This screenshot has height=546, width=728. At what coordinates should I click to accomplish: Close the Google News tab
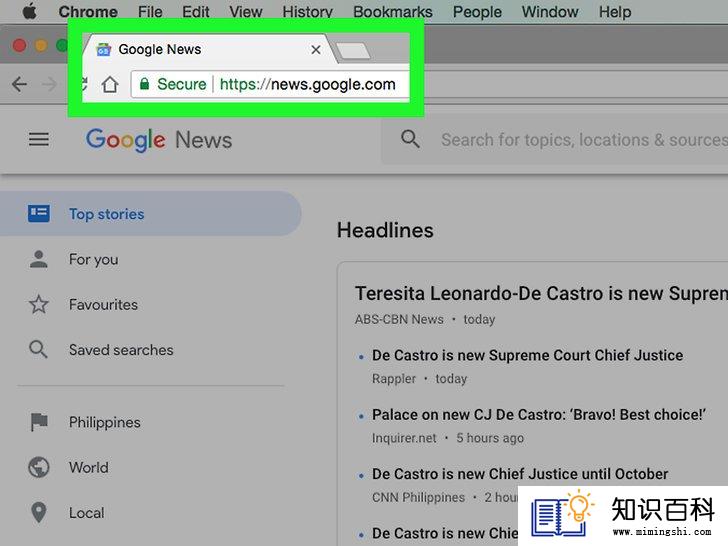point(316,49)
